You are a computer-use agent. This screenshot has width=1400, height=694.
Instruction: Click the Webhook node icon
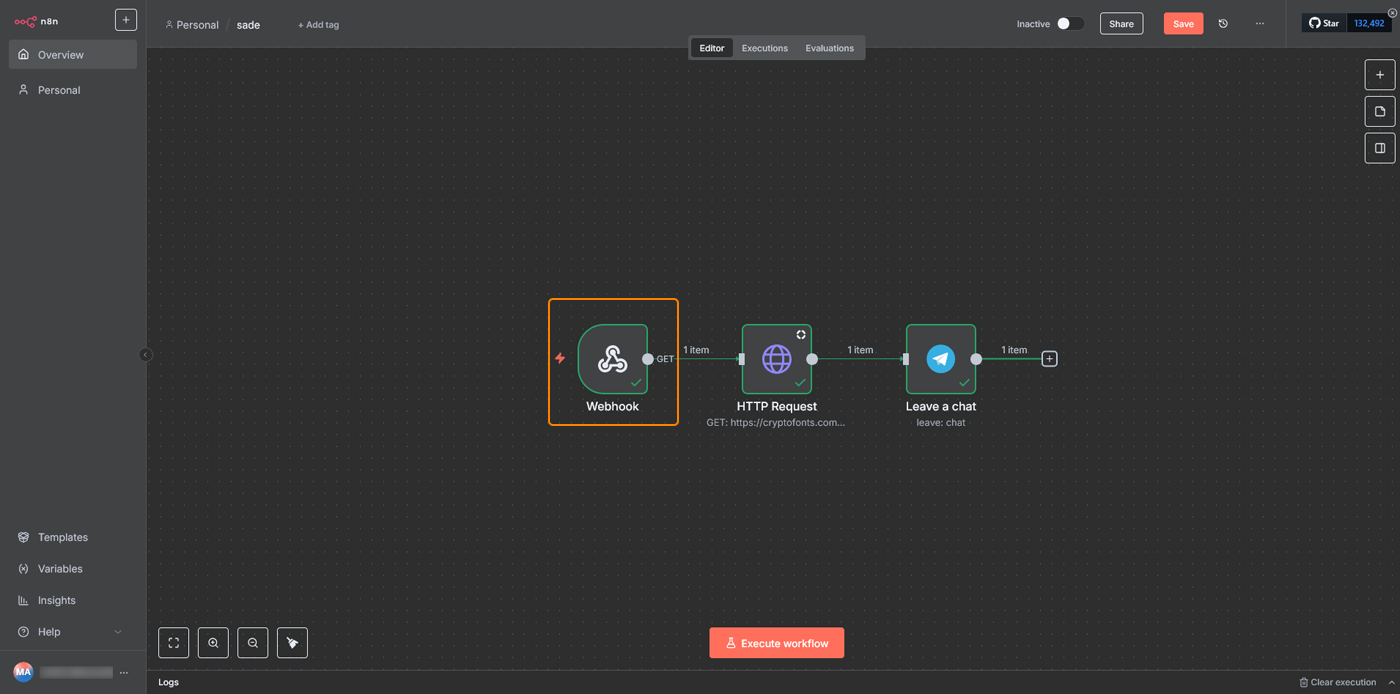point(612,359)
